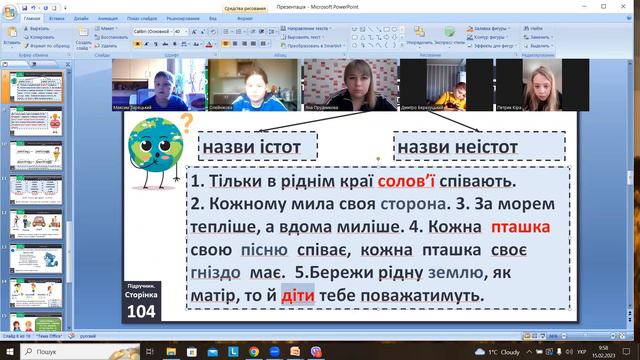Center the text in paragraph group
This screenshot has width=640, height=360.
[235, 44]
